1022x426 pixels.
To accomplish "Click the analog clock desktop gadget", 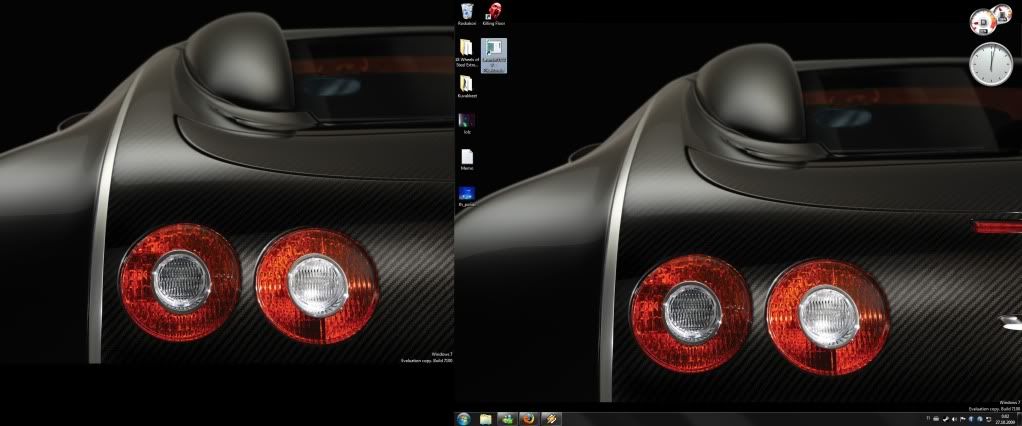I will point(991,64).
